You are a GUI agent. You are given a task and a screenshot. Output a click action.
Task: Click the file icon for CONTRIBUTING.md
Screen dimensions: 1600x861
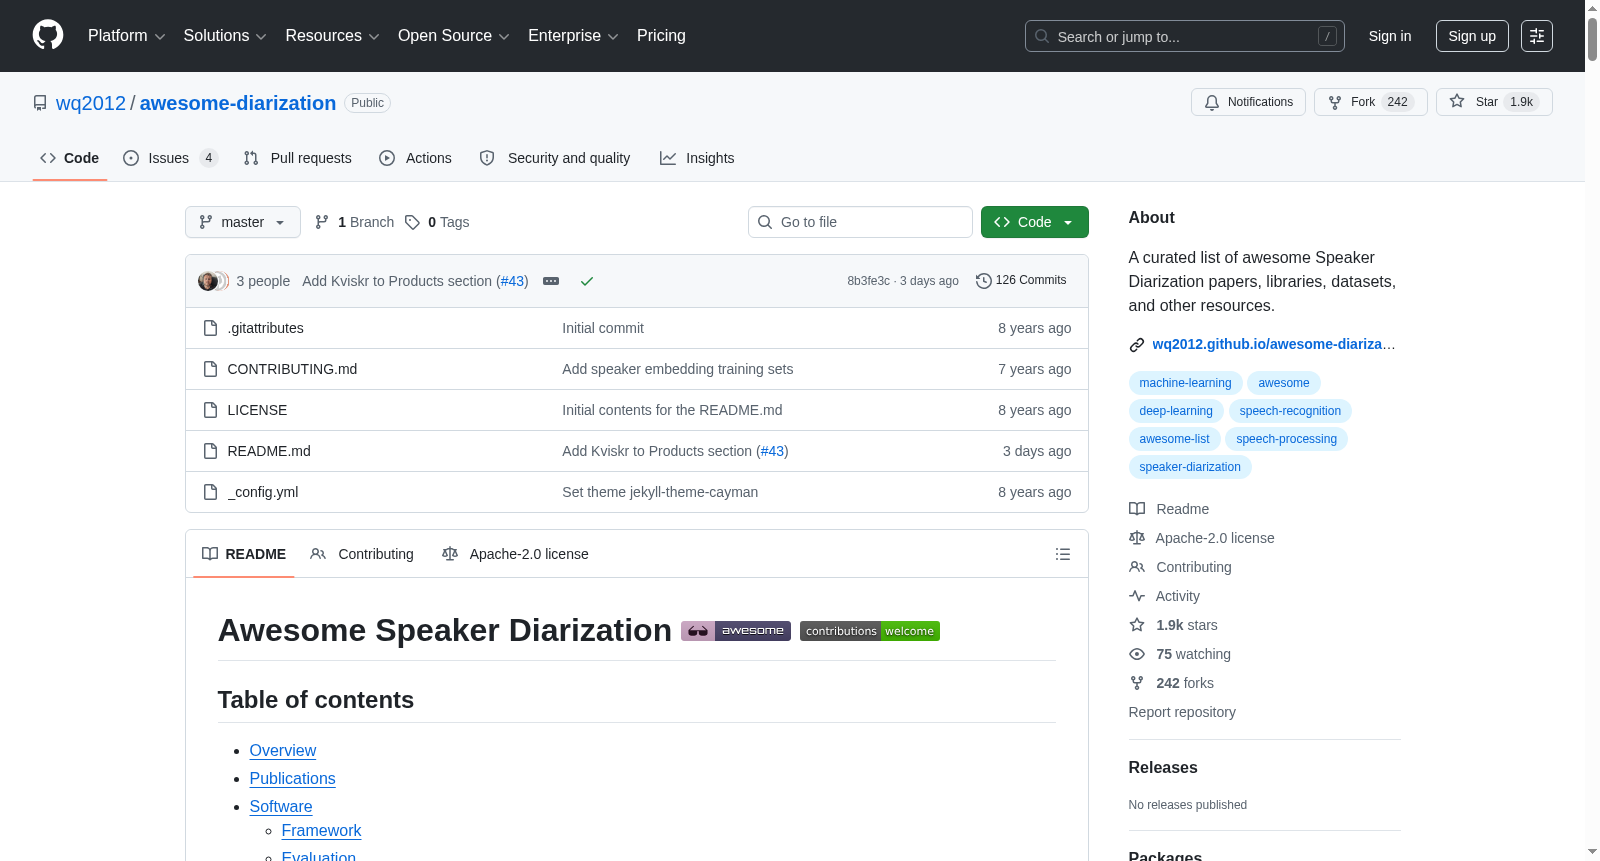point(210,369)
